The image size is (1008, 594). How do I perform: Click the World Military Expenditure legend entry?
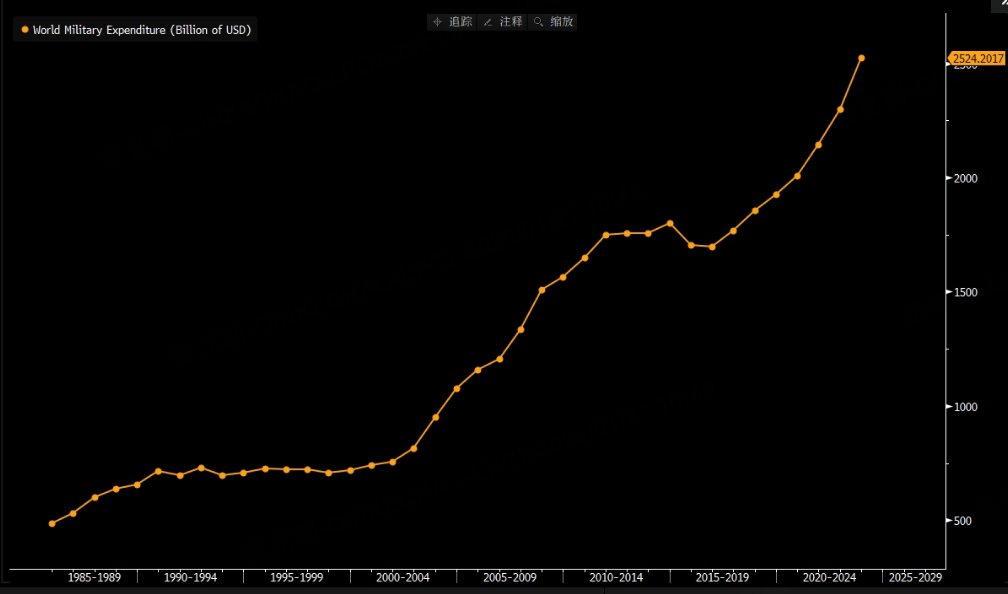(x=136, y=30)
